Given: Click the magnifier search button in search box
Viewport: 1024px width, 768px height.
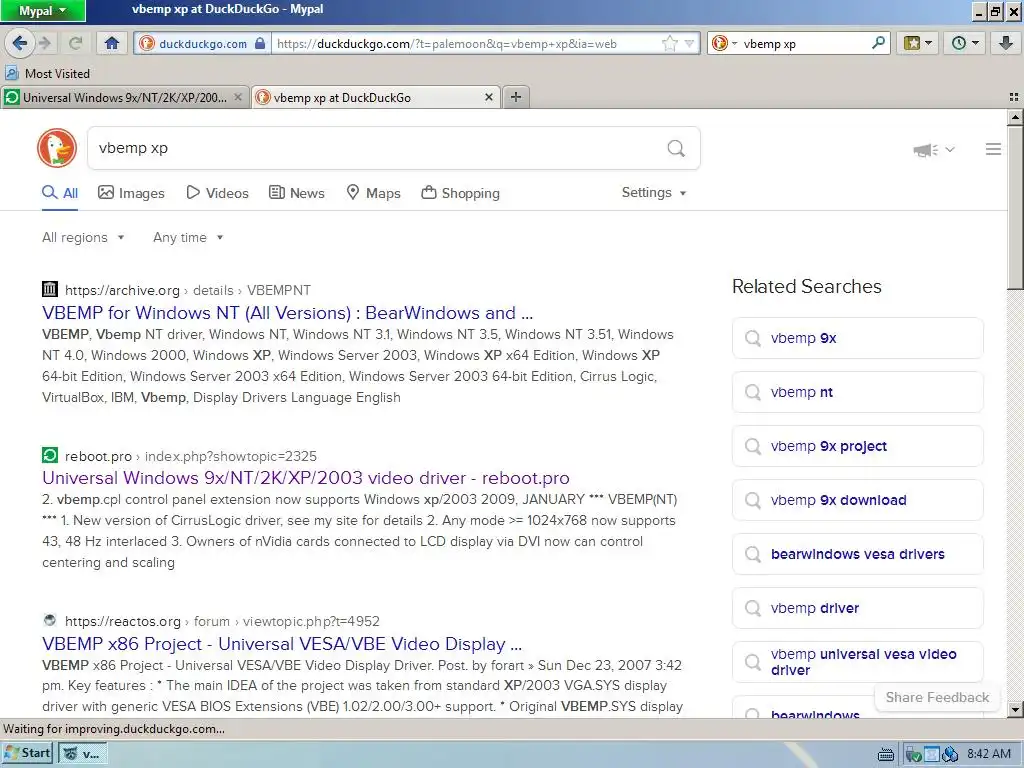Looking at the screenshot, I should pos(676,148).
